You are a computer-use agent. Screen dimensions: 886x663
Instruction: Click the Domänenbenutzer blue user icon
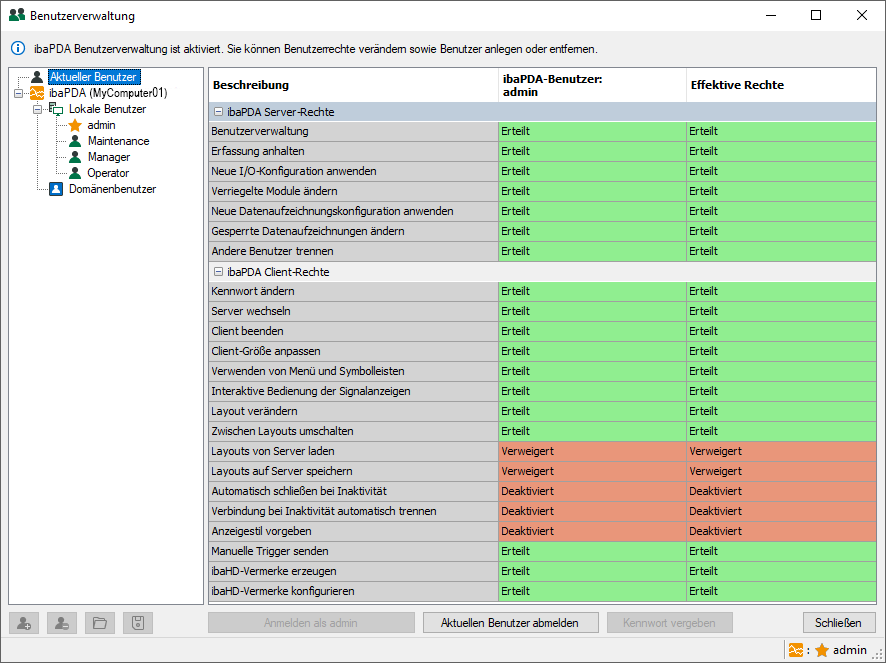(56, 189)
